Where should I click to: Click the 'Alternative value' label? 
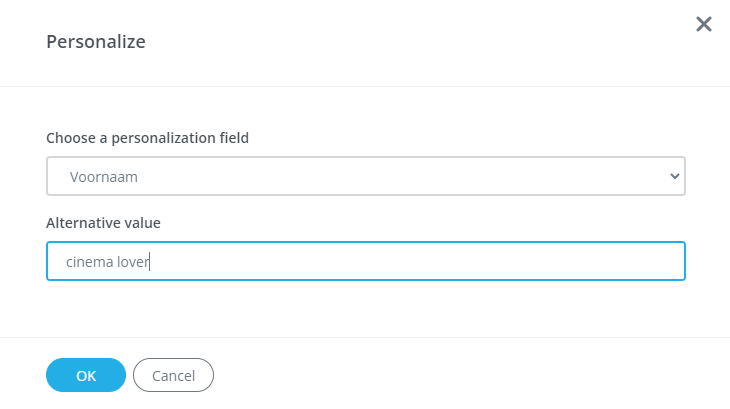click(x=103, y=223)
